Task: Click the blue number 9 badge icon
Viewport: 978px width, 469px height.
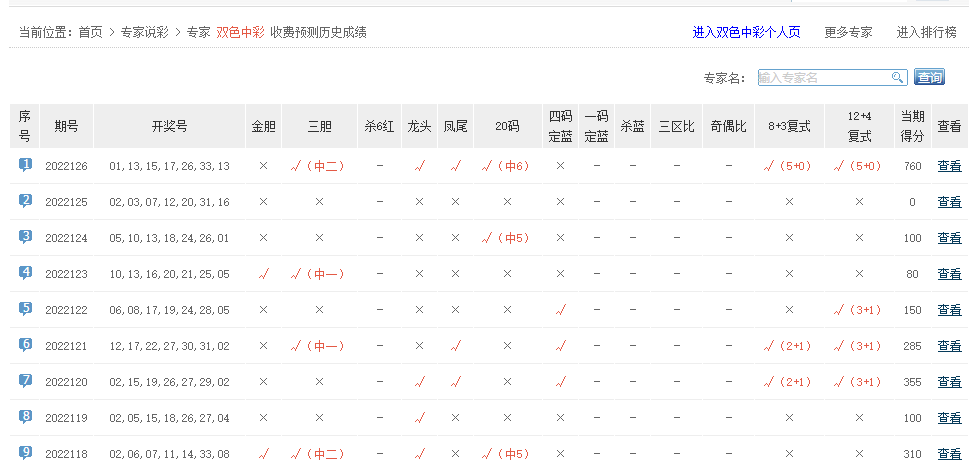Action: 25,453
